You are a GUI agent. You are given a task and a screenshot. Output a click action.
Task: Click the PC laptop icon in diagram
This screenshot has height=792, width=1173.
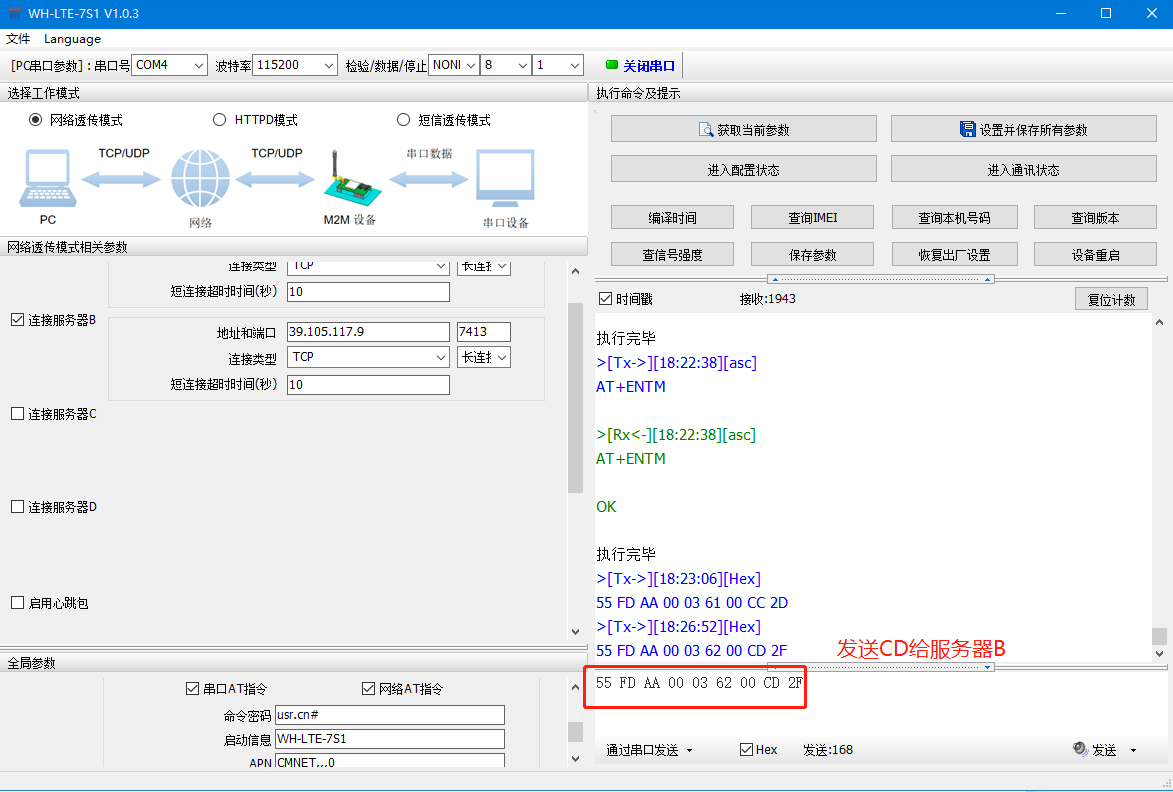coord(46,179)
